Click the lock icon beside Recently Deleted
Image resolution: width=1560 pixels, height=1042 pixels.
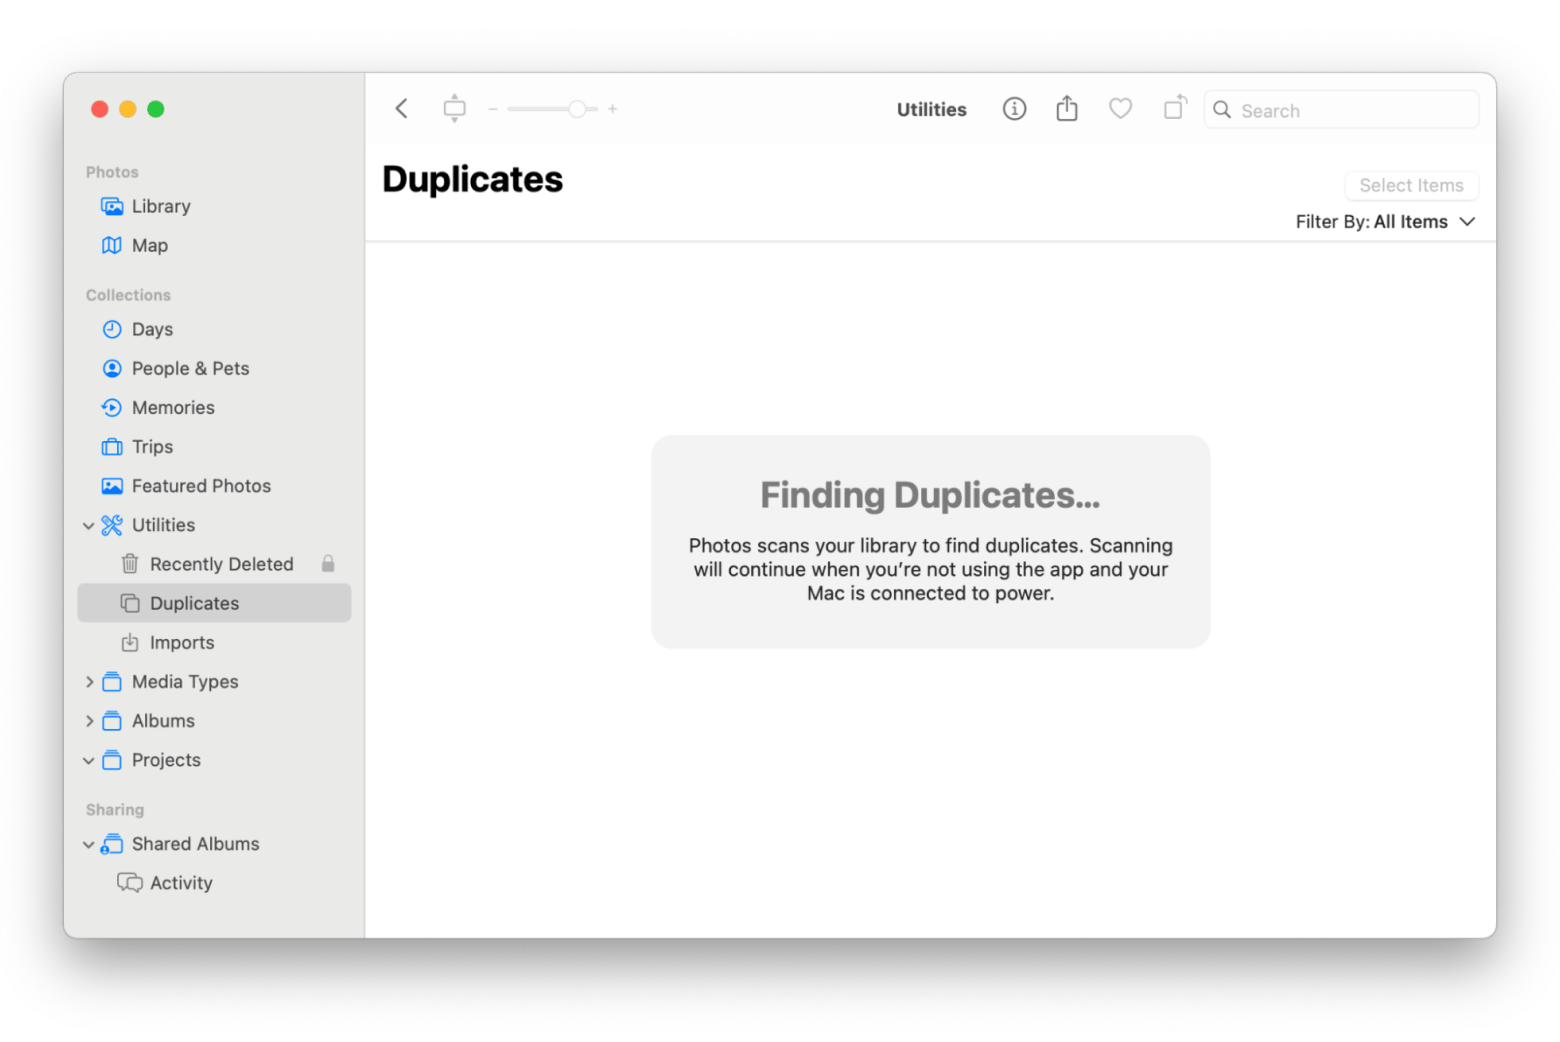(x=328, y=564)
